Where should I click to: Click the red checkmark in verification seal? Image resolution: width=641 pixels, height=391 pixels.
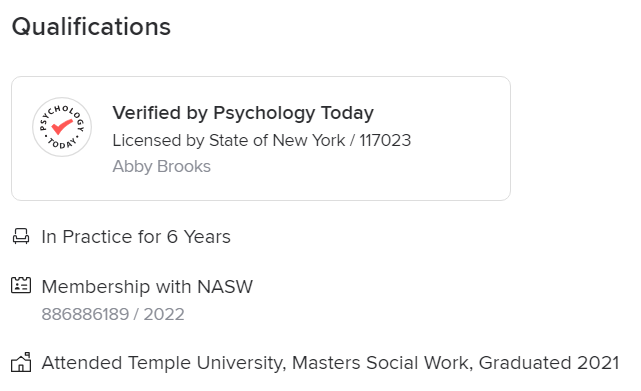pyautogui.click(x=62, y=126)
